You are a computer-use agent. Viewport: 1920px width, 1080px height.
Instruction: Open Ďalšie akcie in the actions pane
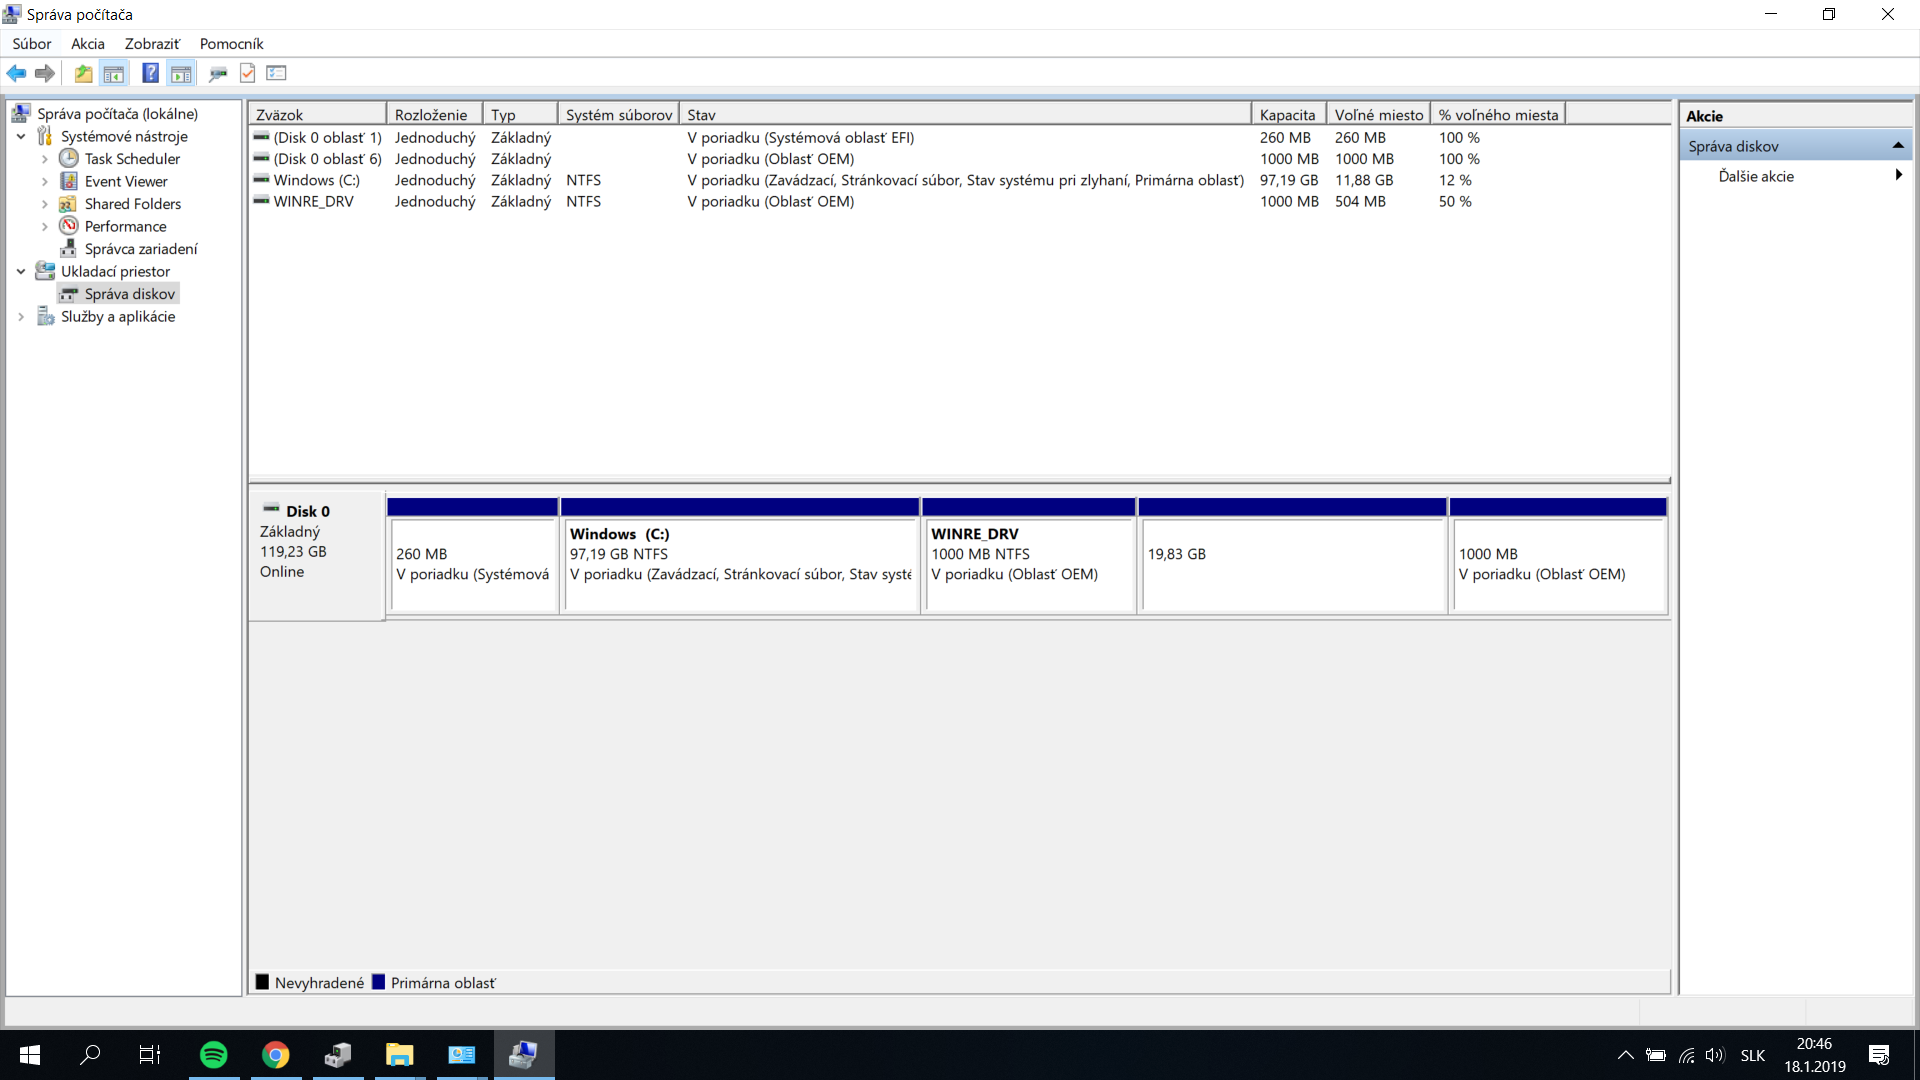(x=1756, y=176)
